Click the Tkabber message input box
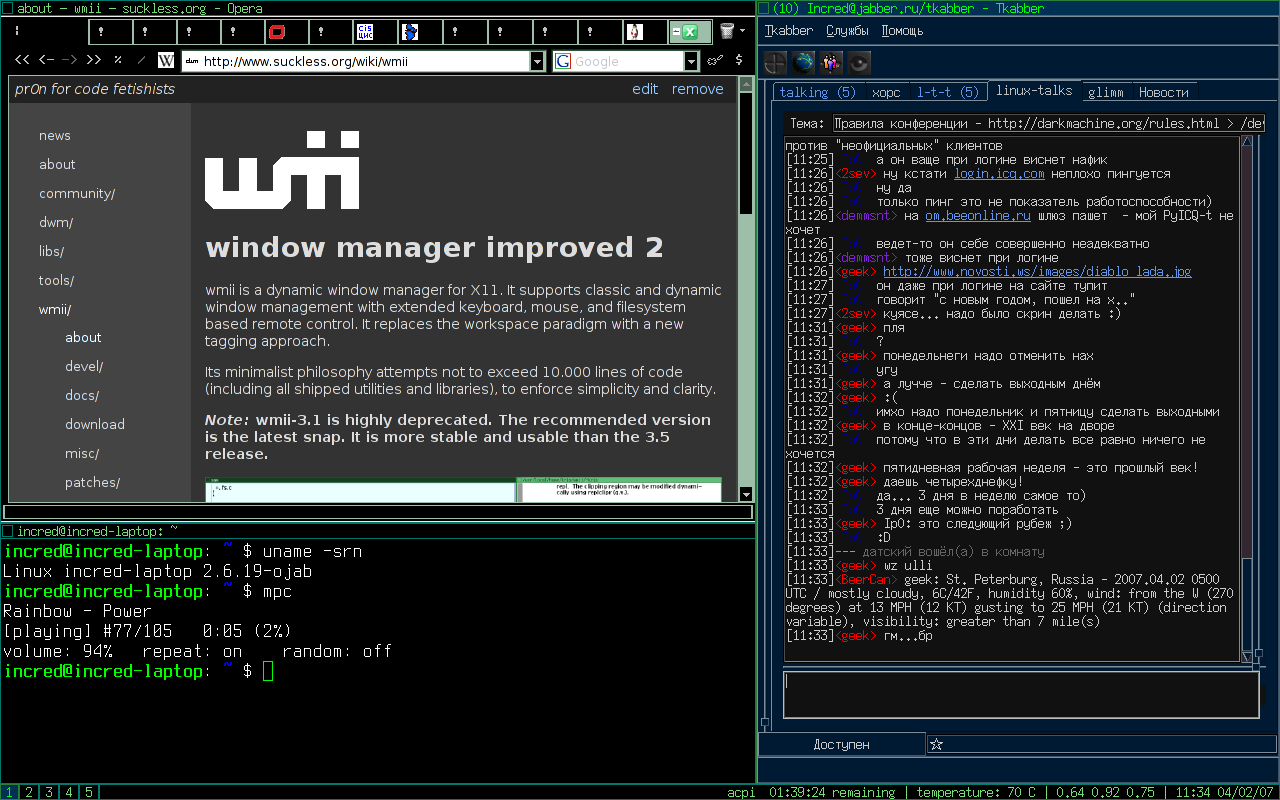This screenshot has height=800, width=1280. 1020,694
